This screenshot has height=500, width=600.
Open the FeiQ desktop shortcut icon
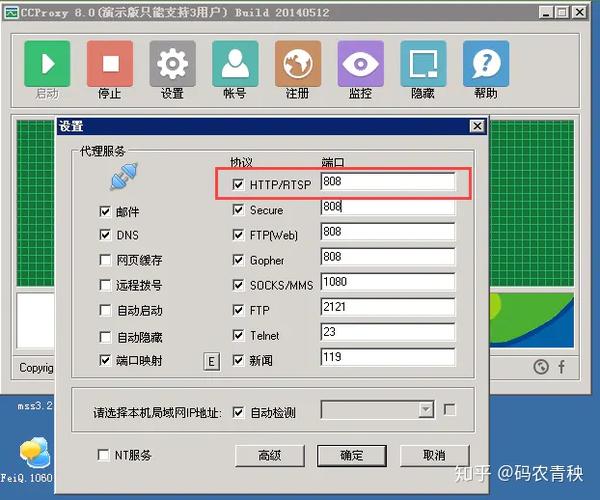tap(34, 453)
